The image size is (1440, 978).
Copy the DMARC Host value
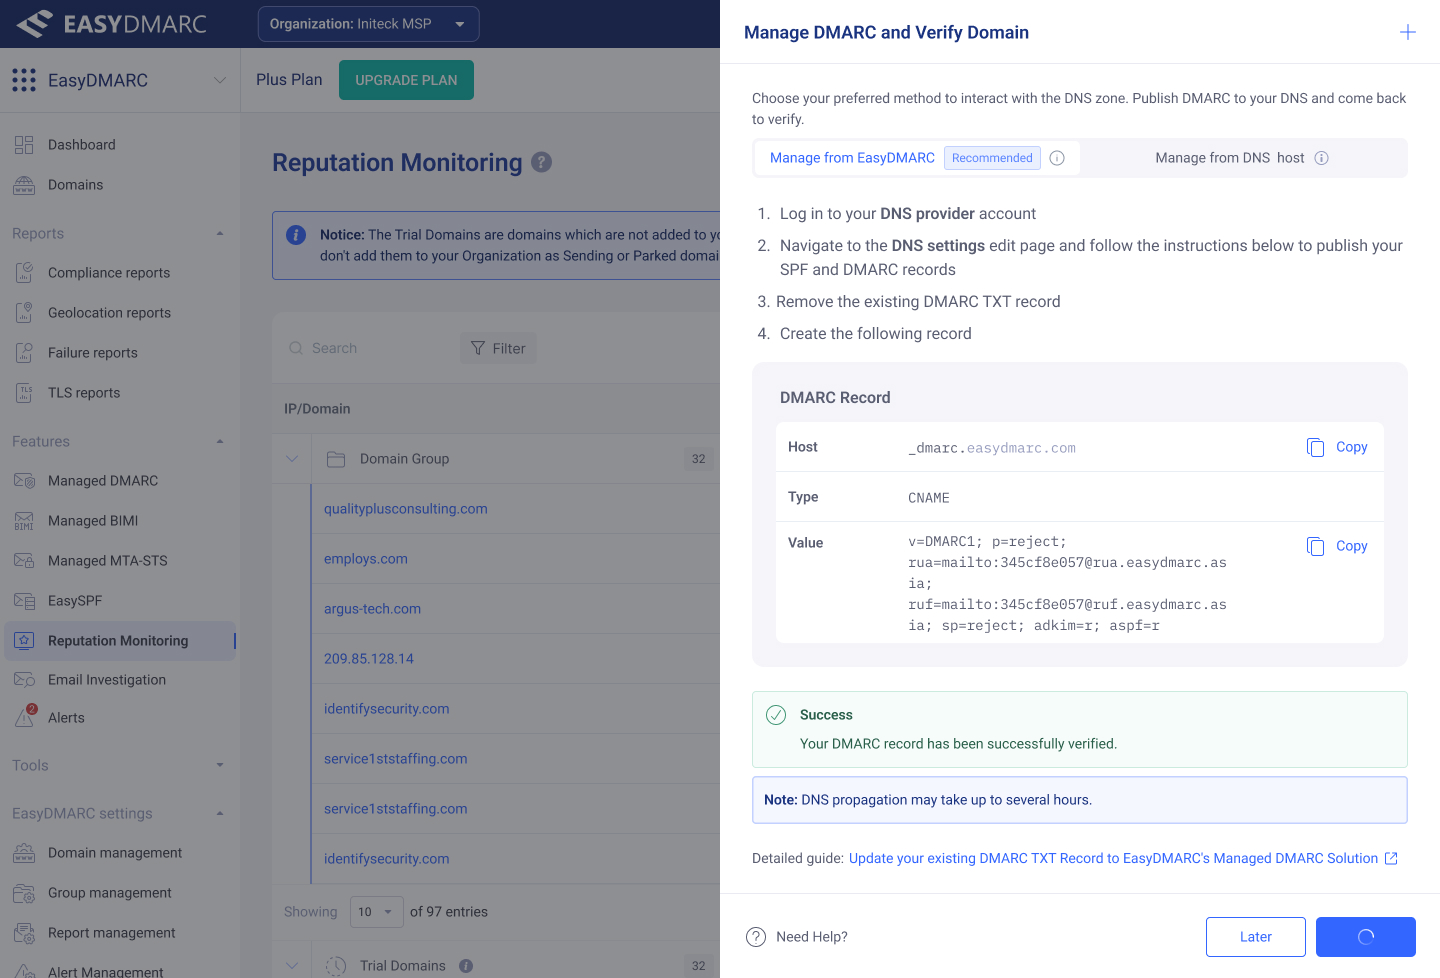(1337, 447)
